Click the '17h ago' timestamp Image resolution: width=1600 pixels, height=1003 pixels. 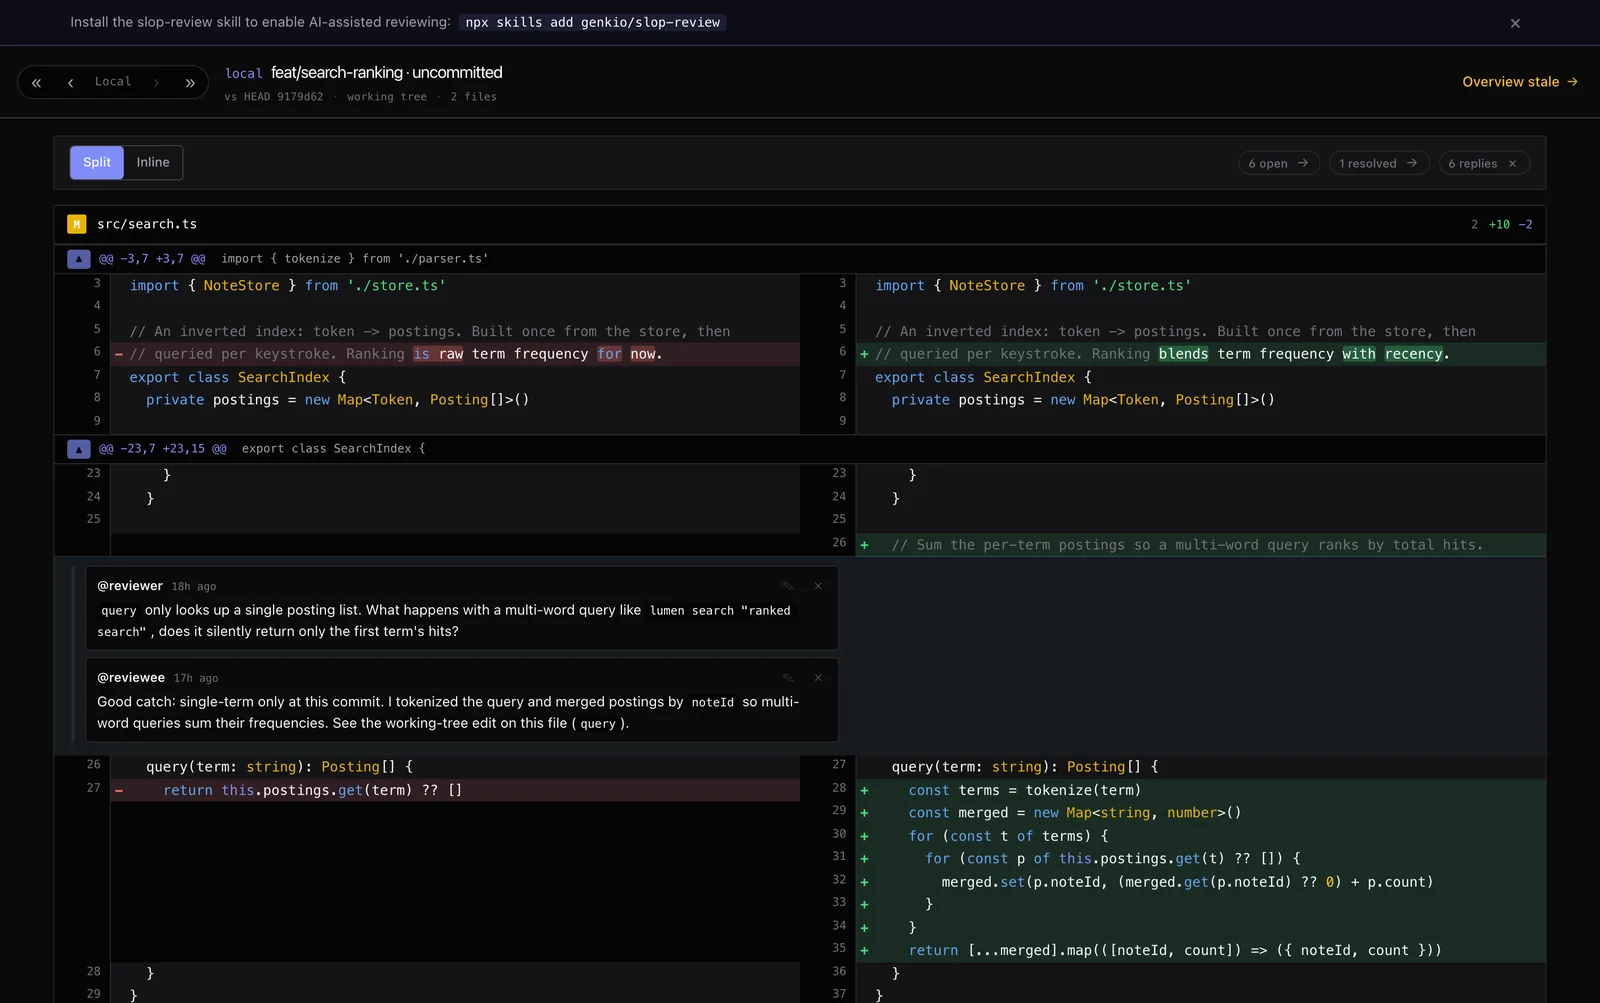coord(196,678)
